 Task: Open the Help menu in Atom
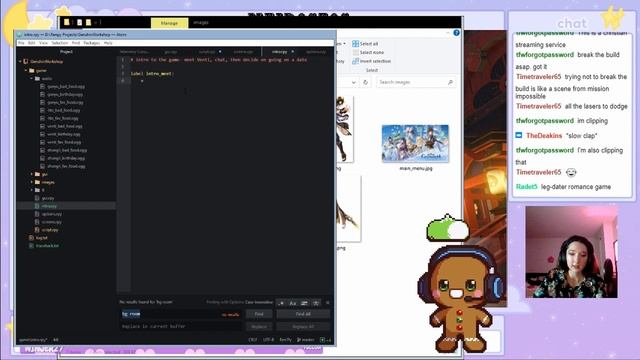(x=108, y=43)
